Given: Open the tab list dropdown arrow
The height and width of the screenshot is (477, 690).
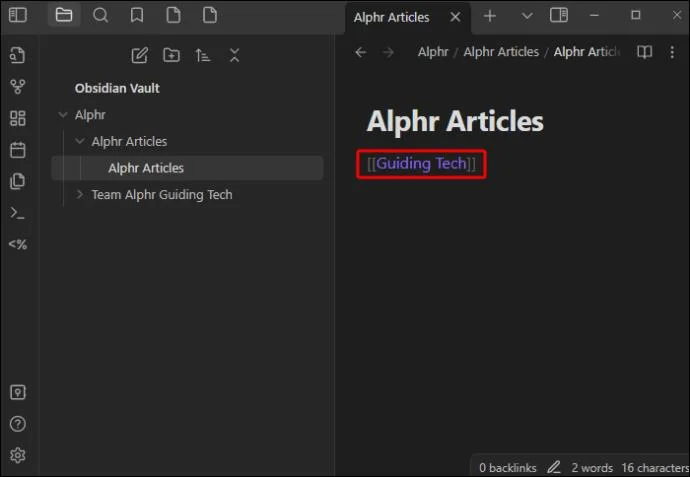Looking at the screenshot, I should 527,16.
